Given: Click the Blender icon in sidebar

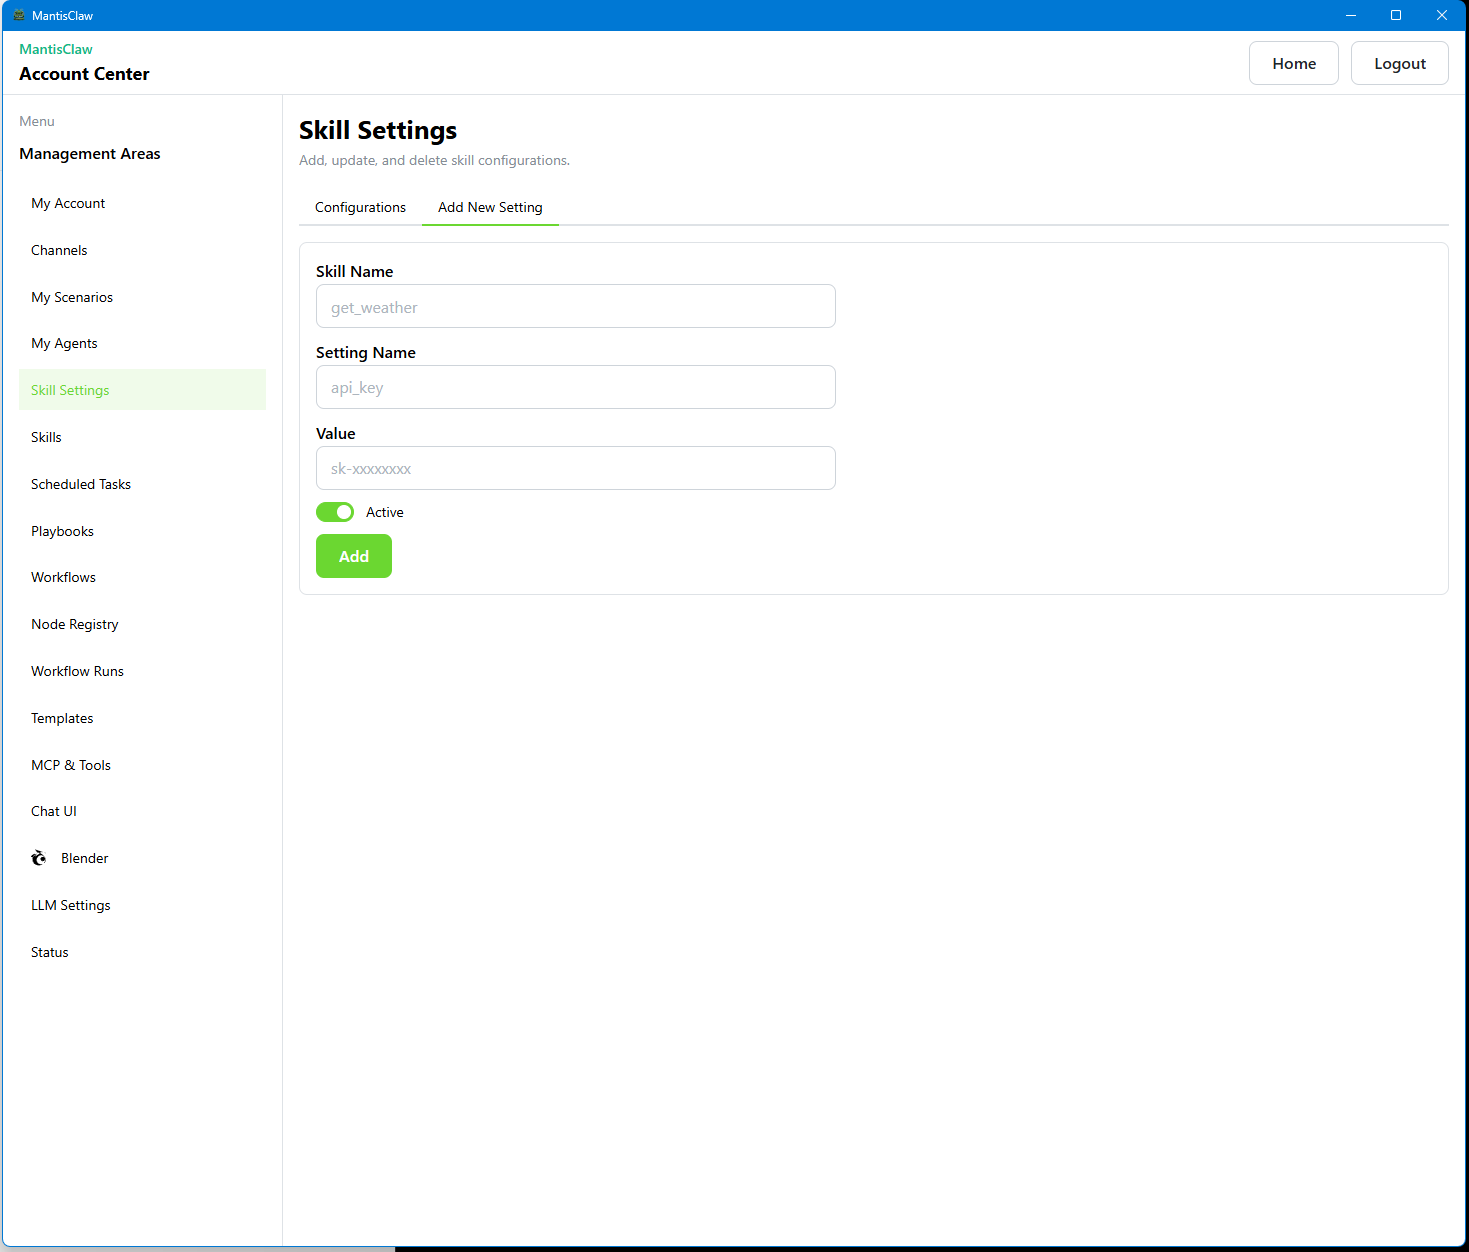Looking at the screenshot, I should point(39,858).
